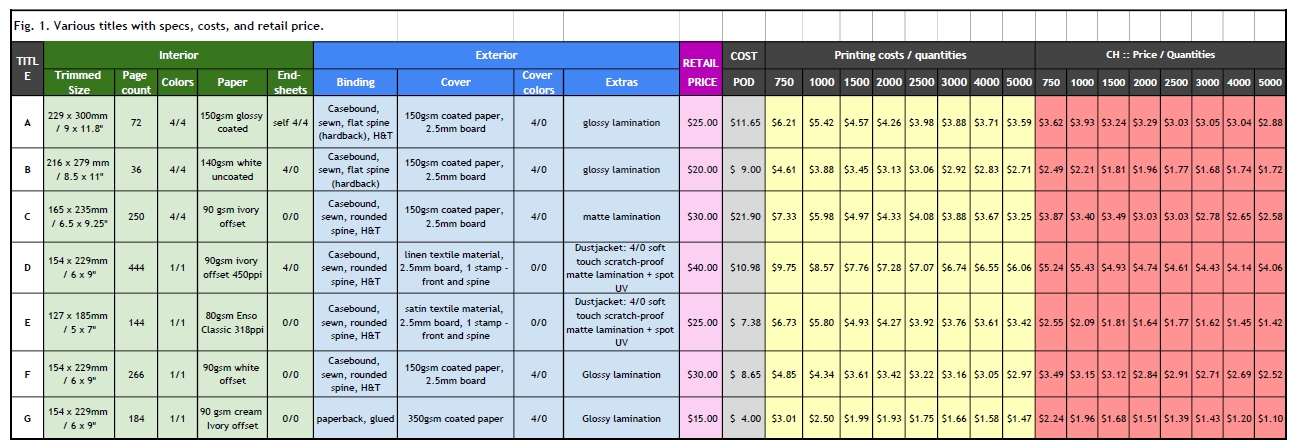This screenshot has width=1296, height=447.
Task: Select the "End-sheets" column header
Action: [292, 82]
